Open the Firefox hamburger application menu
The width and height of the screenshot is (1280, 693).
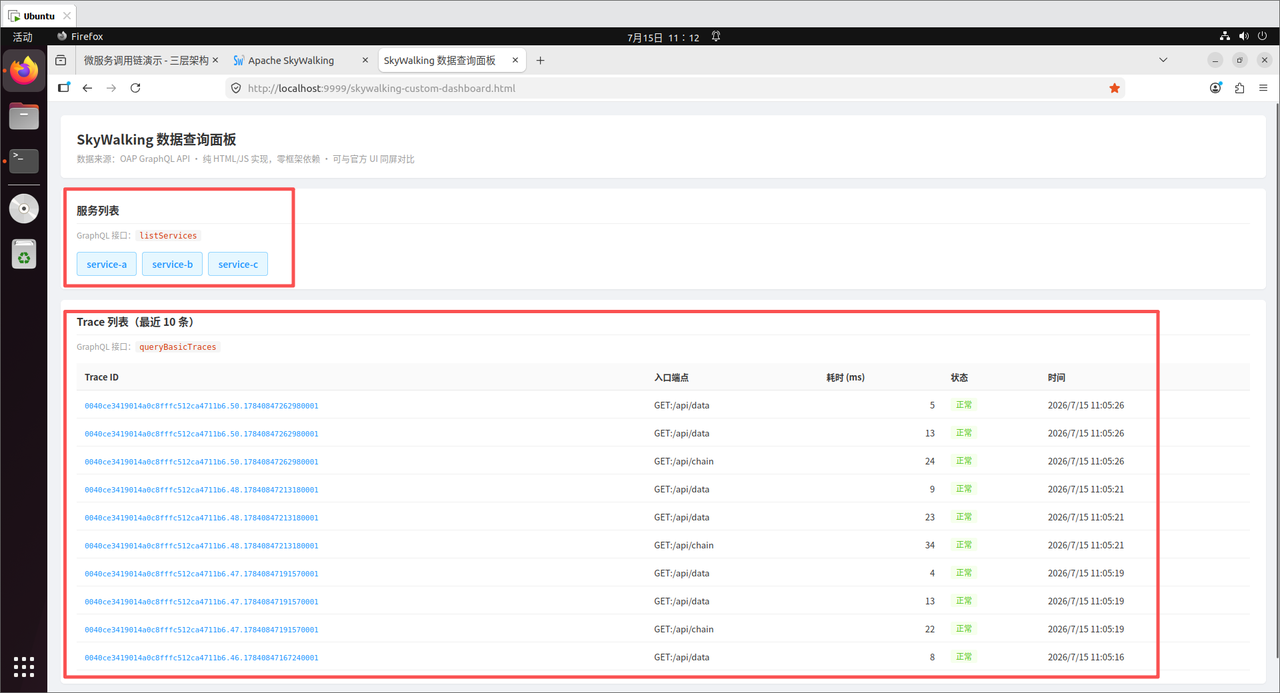point(1263,88)
